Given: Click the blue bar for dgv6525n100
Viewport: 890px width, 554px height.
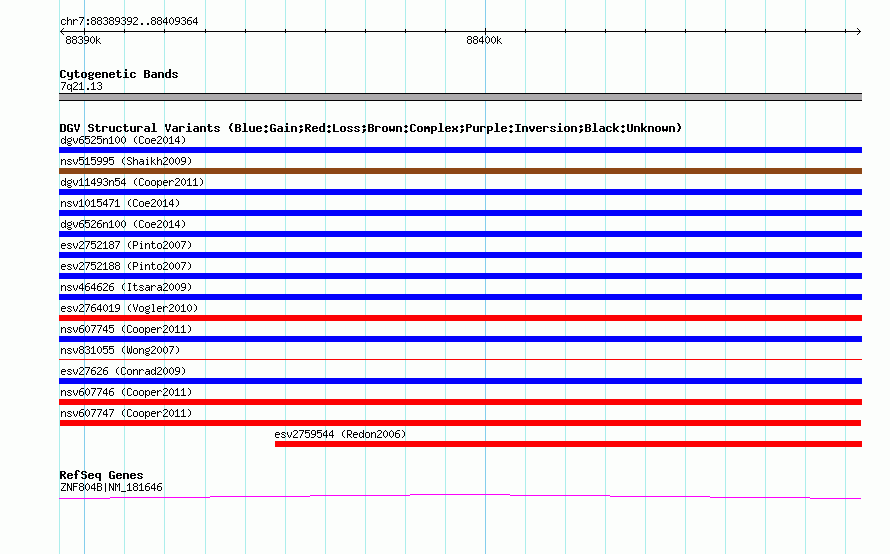Looking at the screenshot, I should (460, 150).
